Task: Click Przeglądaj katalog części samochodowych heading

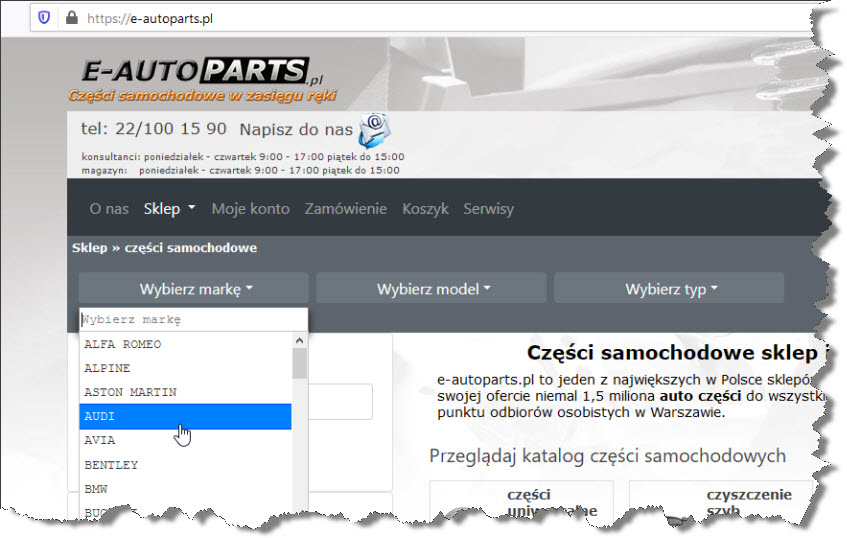Action: click(607, 456)
